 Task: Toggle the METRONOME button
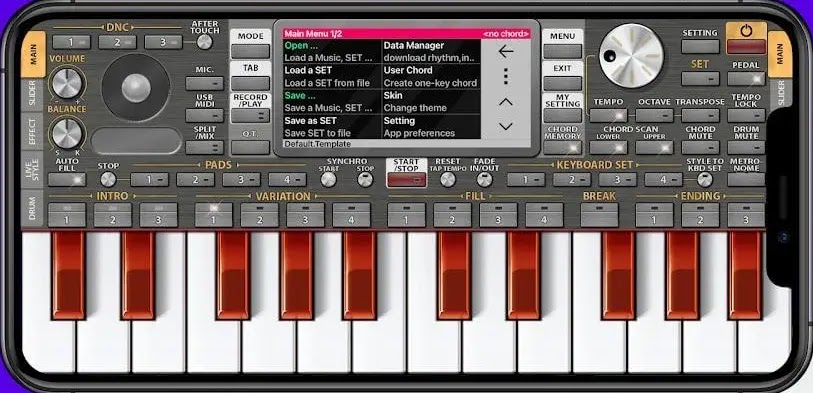coord(746,179)
